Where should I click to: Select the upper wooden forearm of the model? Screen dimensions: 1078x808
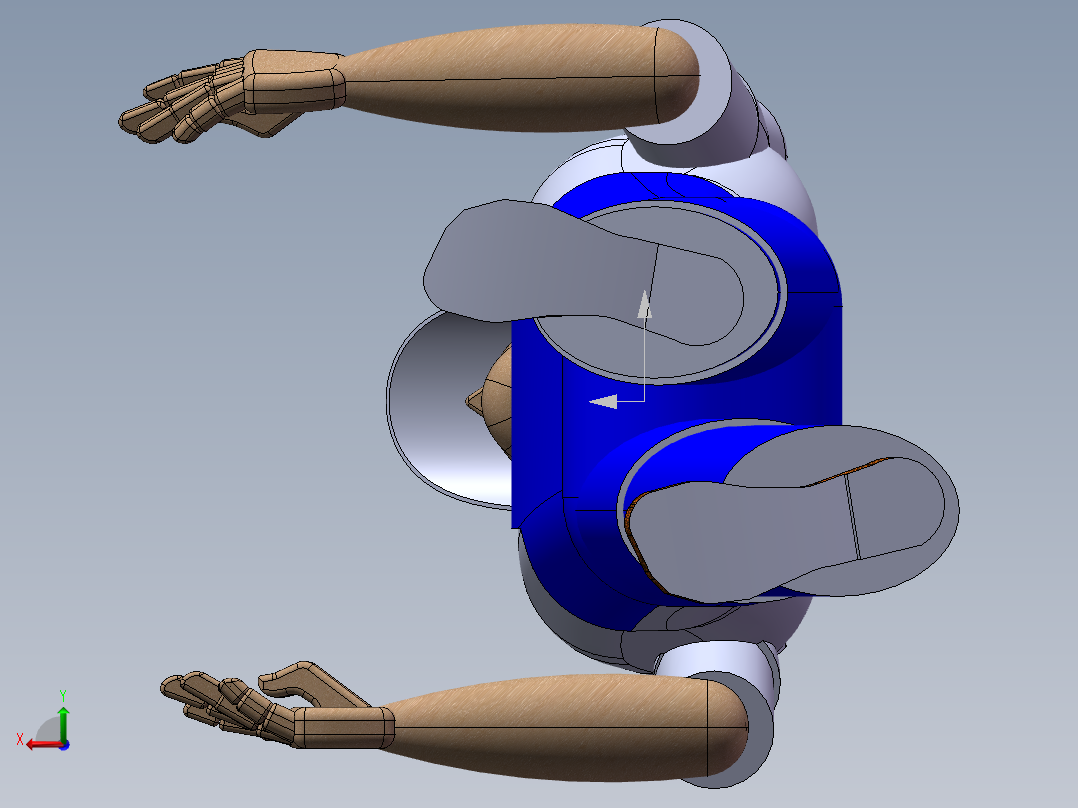click(x=520, y=78)
